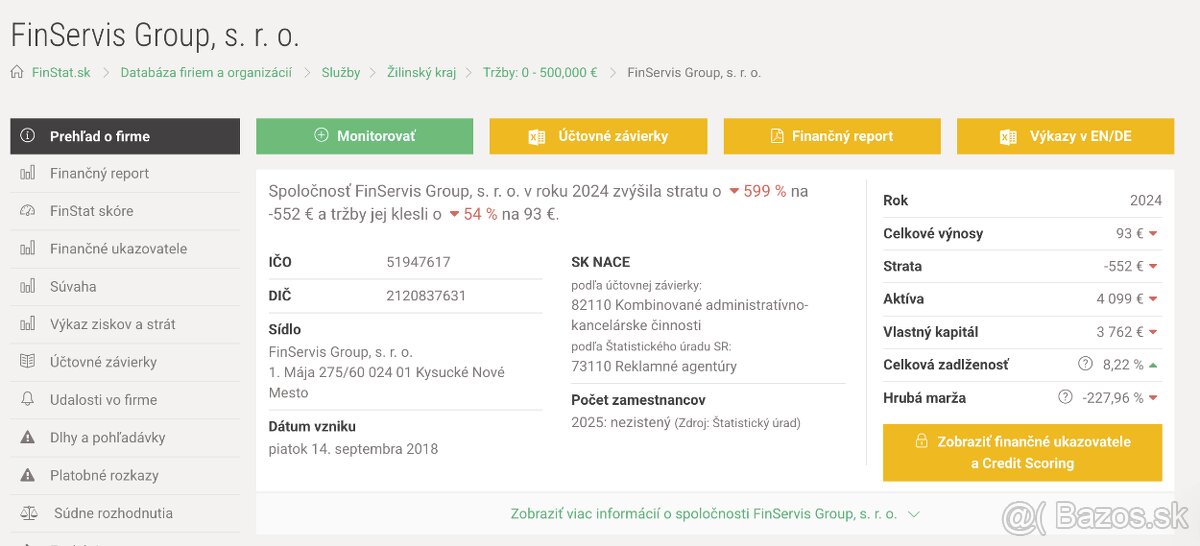Click 82110 Kombinované administratívno-kancelárske činnosti

[689, 315]
